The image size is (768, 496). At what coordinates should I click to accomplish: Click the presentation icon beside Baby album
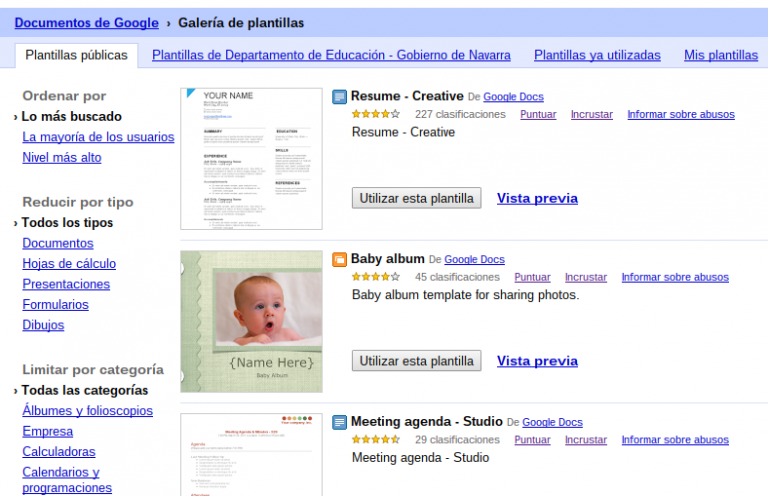(339, 259)
